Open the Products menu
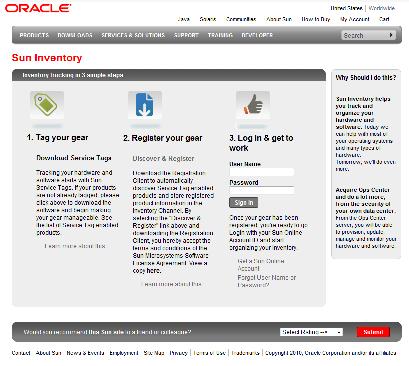The image size is (409, 366). (34, 35)
